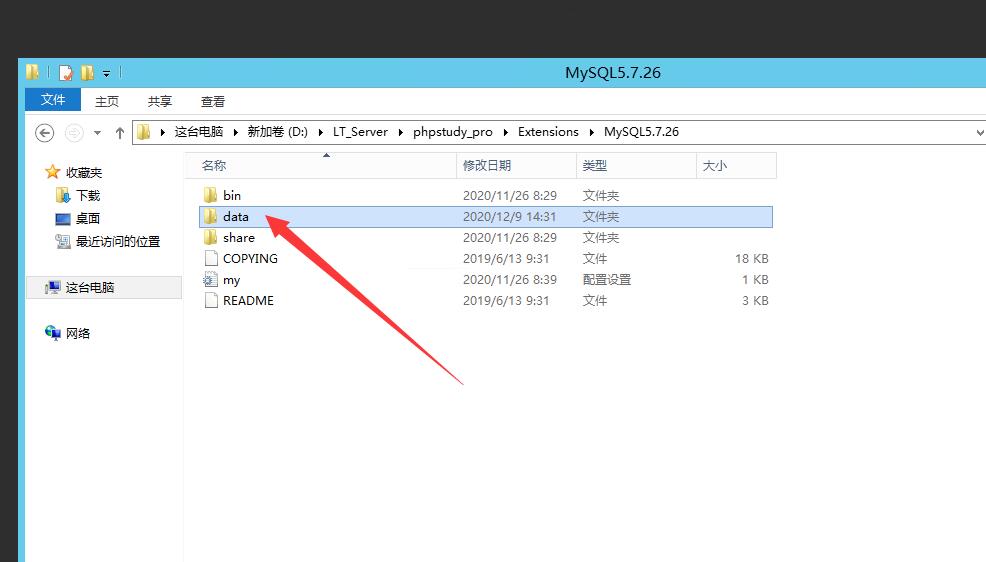Select the COPYING file
The image size is (986, 562).
click(250, 258)
